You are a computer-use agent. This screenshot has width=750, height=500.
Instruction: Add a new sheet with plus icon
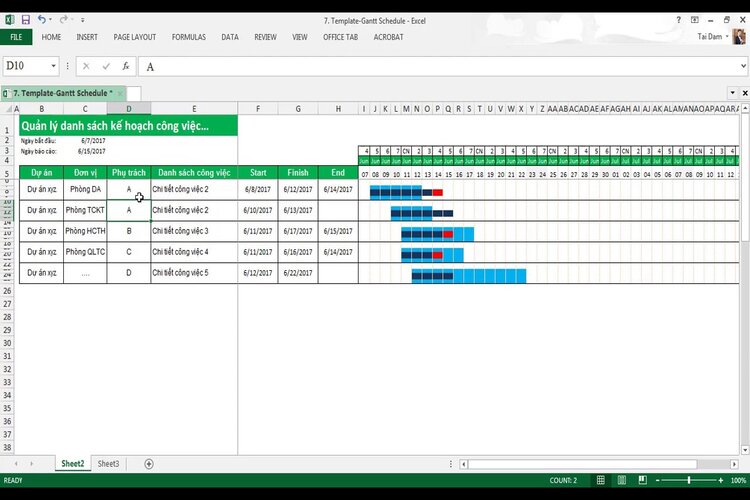click(149, 464)
